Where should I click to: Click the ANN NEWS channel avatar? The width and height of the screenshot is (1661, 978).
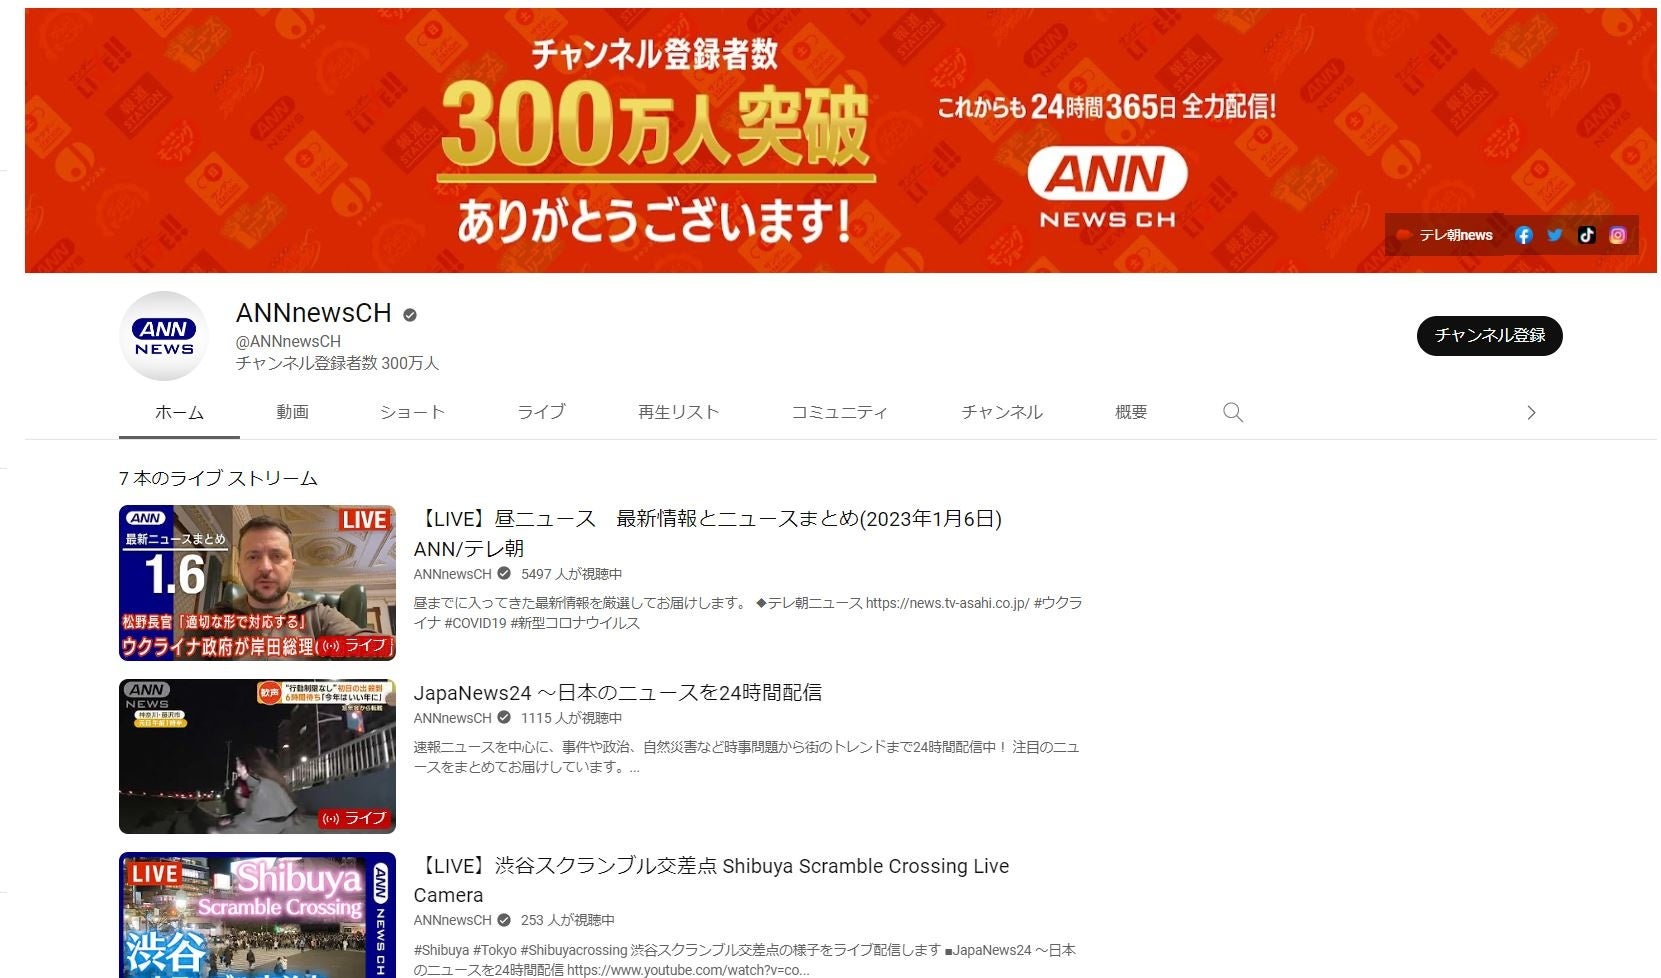click(163, 335)
